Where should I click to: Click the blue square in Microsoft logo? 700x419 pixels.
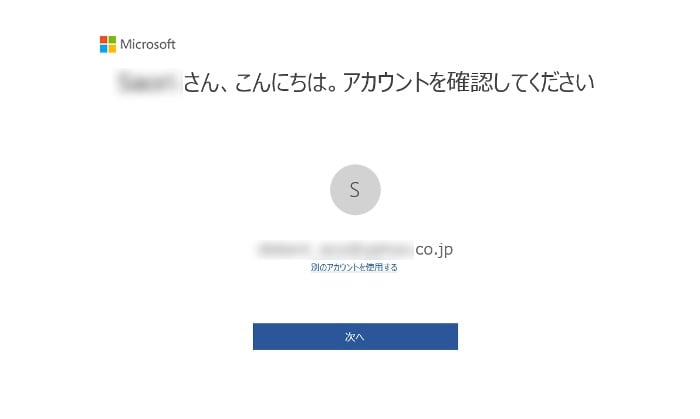104,48
